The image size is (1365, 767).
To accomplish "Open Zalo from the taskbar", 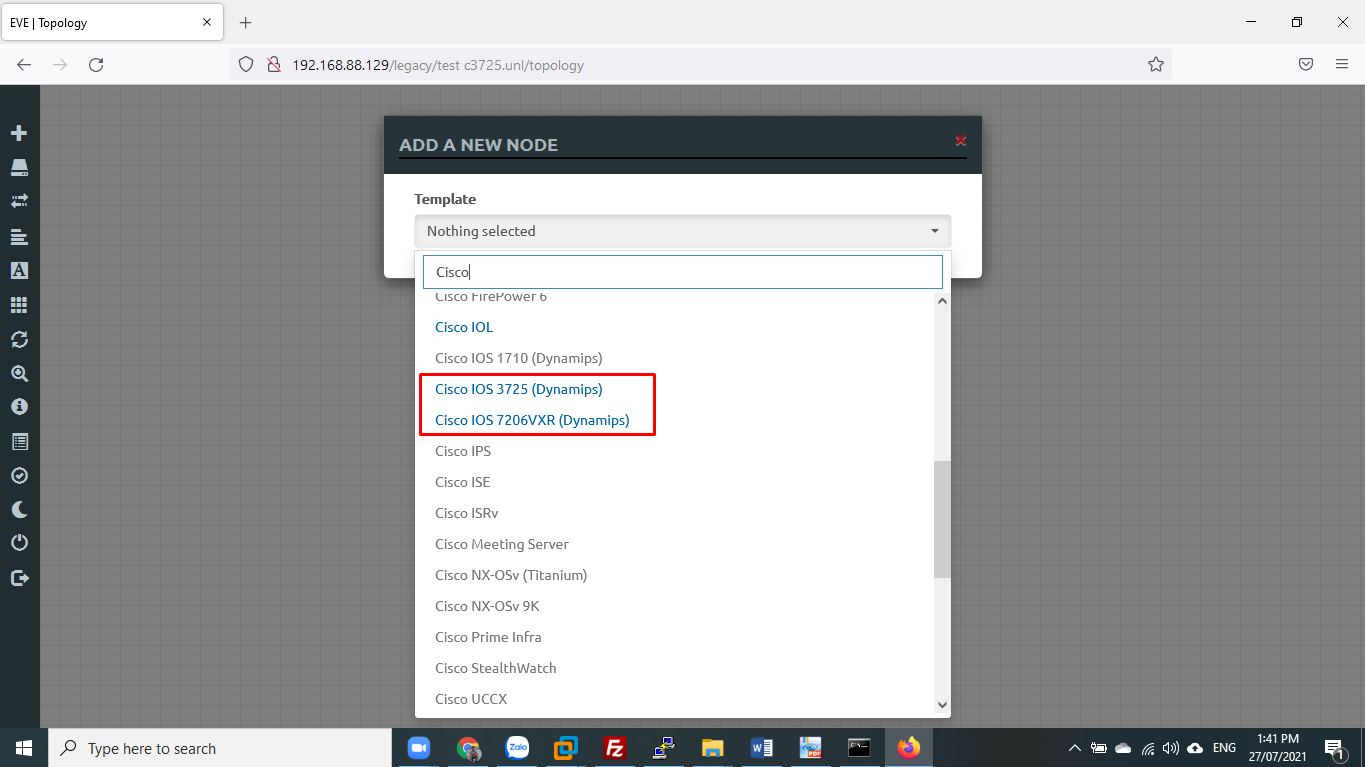I will point(517,748).
